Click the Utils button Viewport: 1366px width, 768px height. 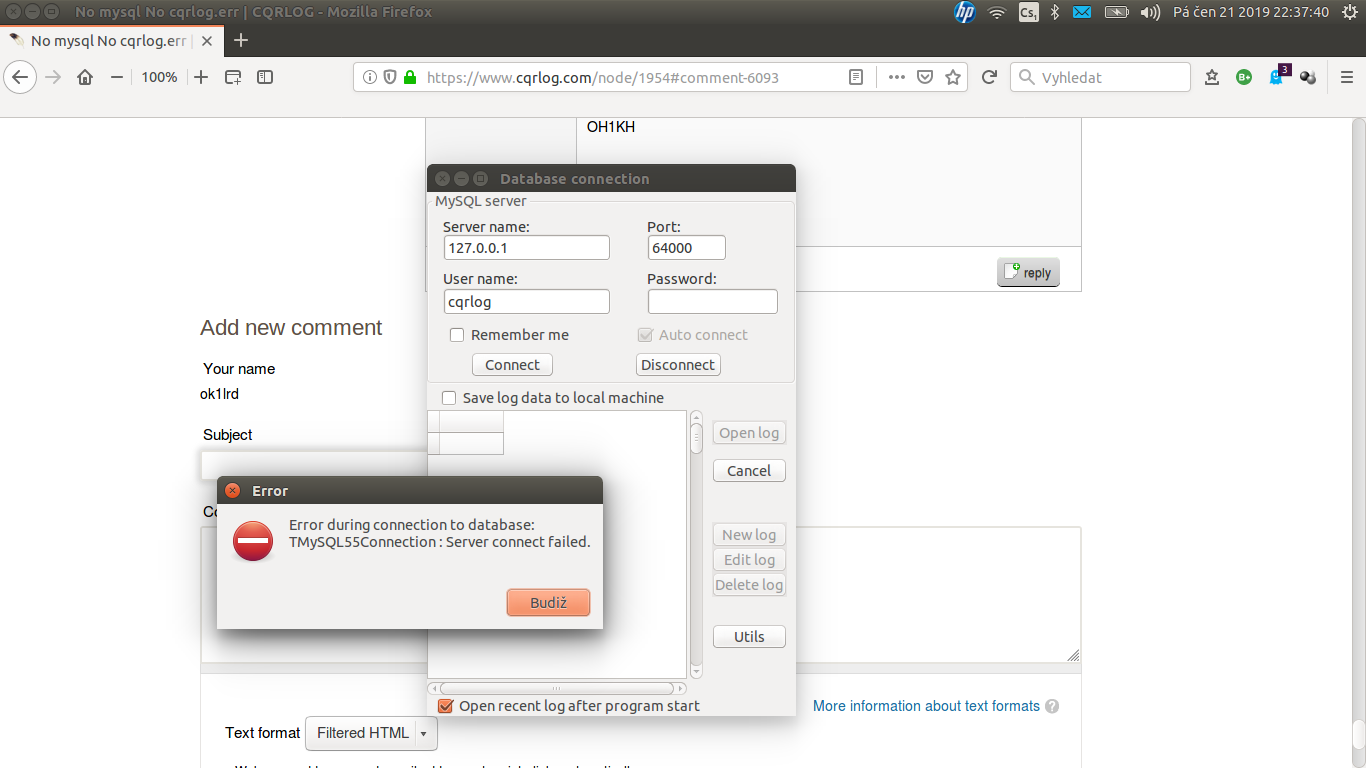pyautogui.click(x=749, y=637)
